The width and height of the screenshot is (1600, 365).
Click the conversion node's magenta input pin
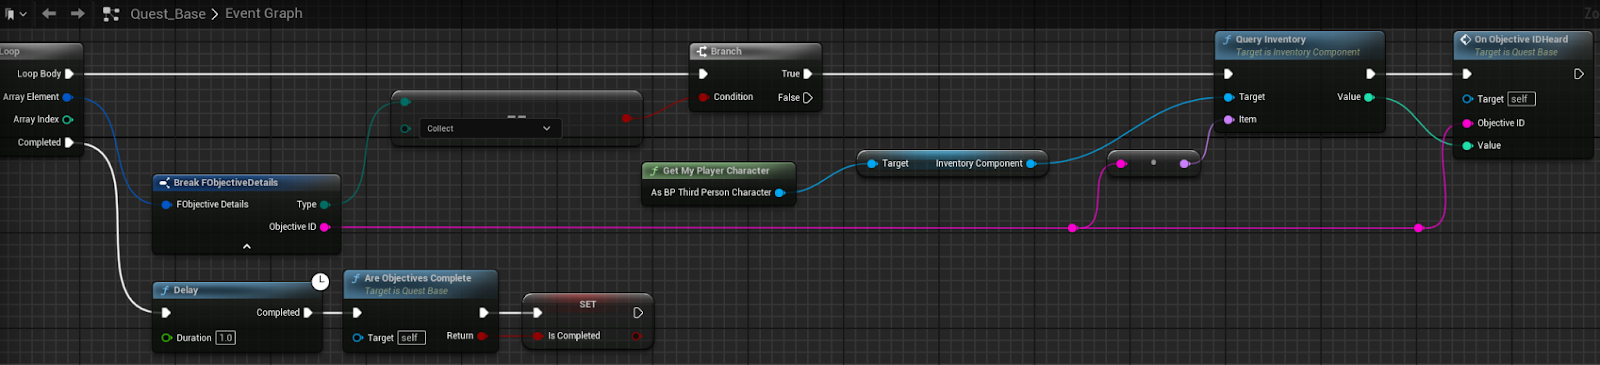(1121, 163)
